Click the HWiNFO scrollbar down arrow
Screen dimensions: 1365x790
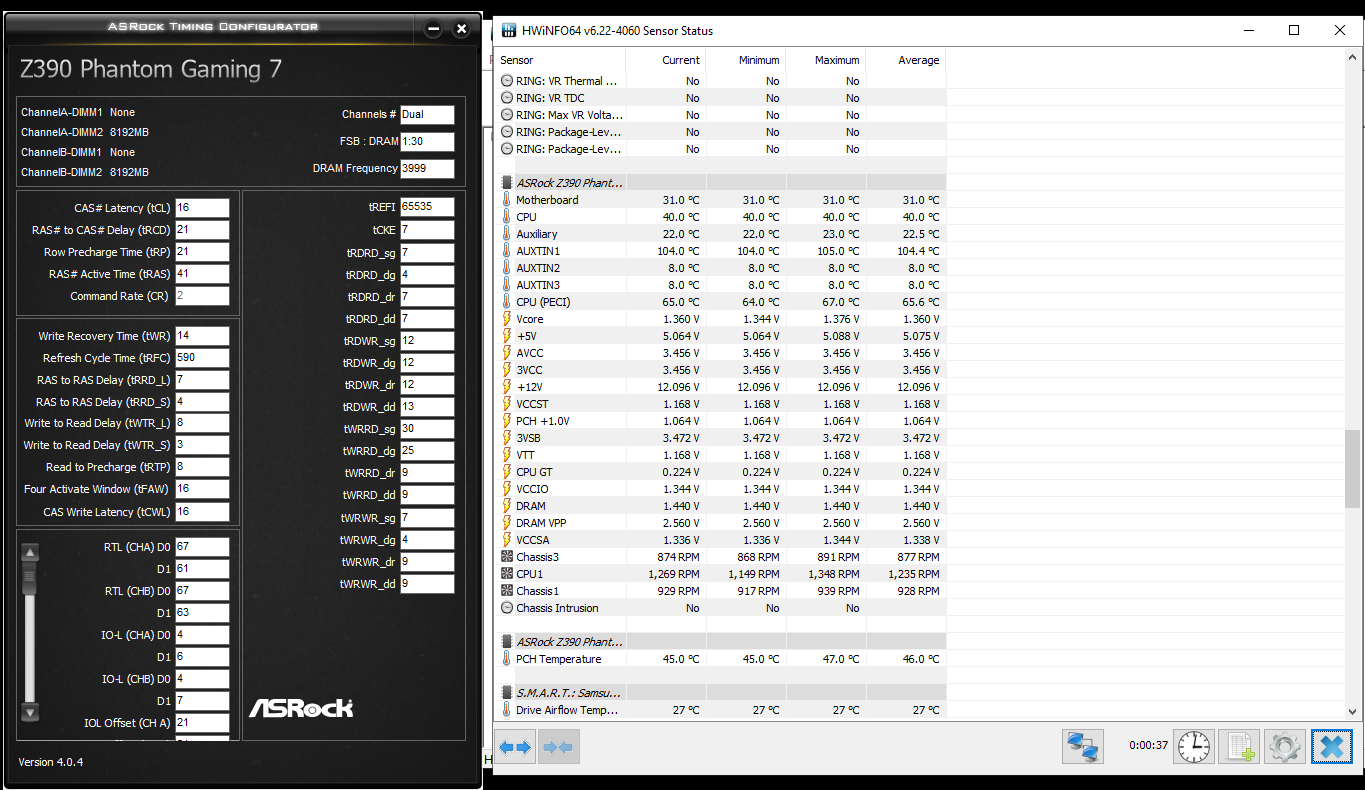point(1353,710)
